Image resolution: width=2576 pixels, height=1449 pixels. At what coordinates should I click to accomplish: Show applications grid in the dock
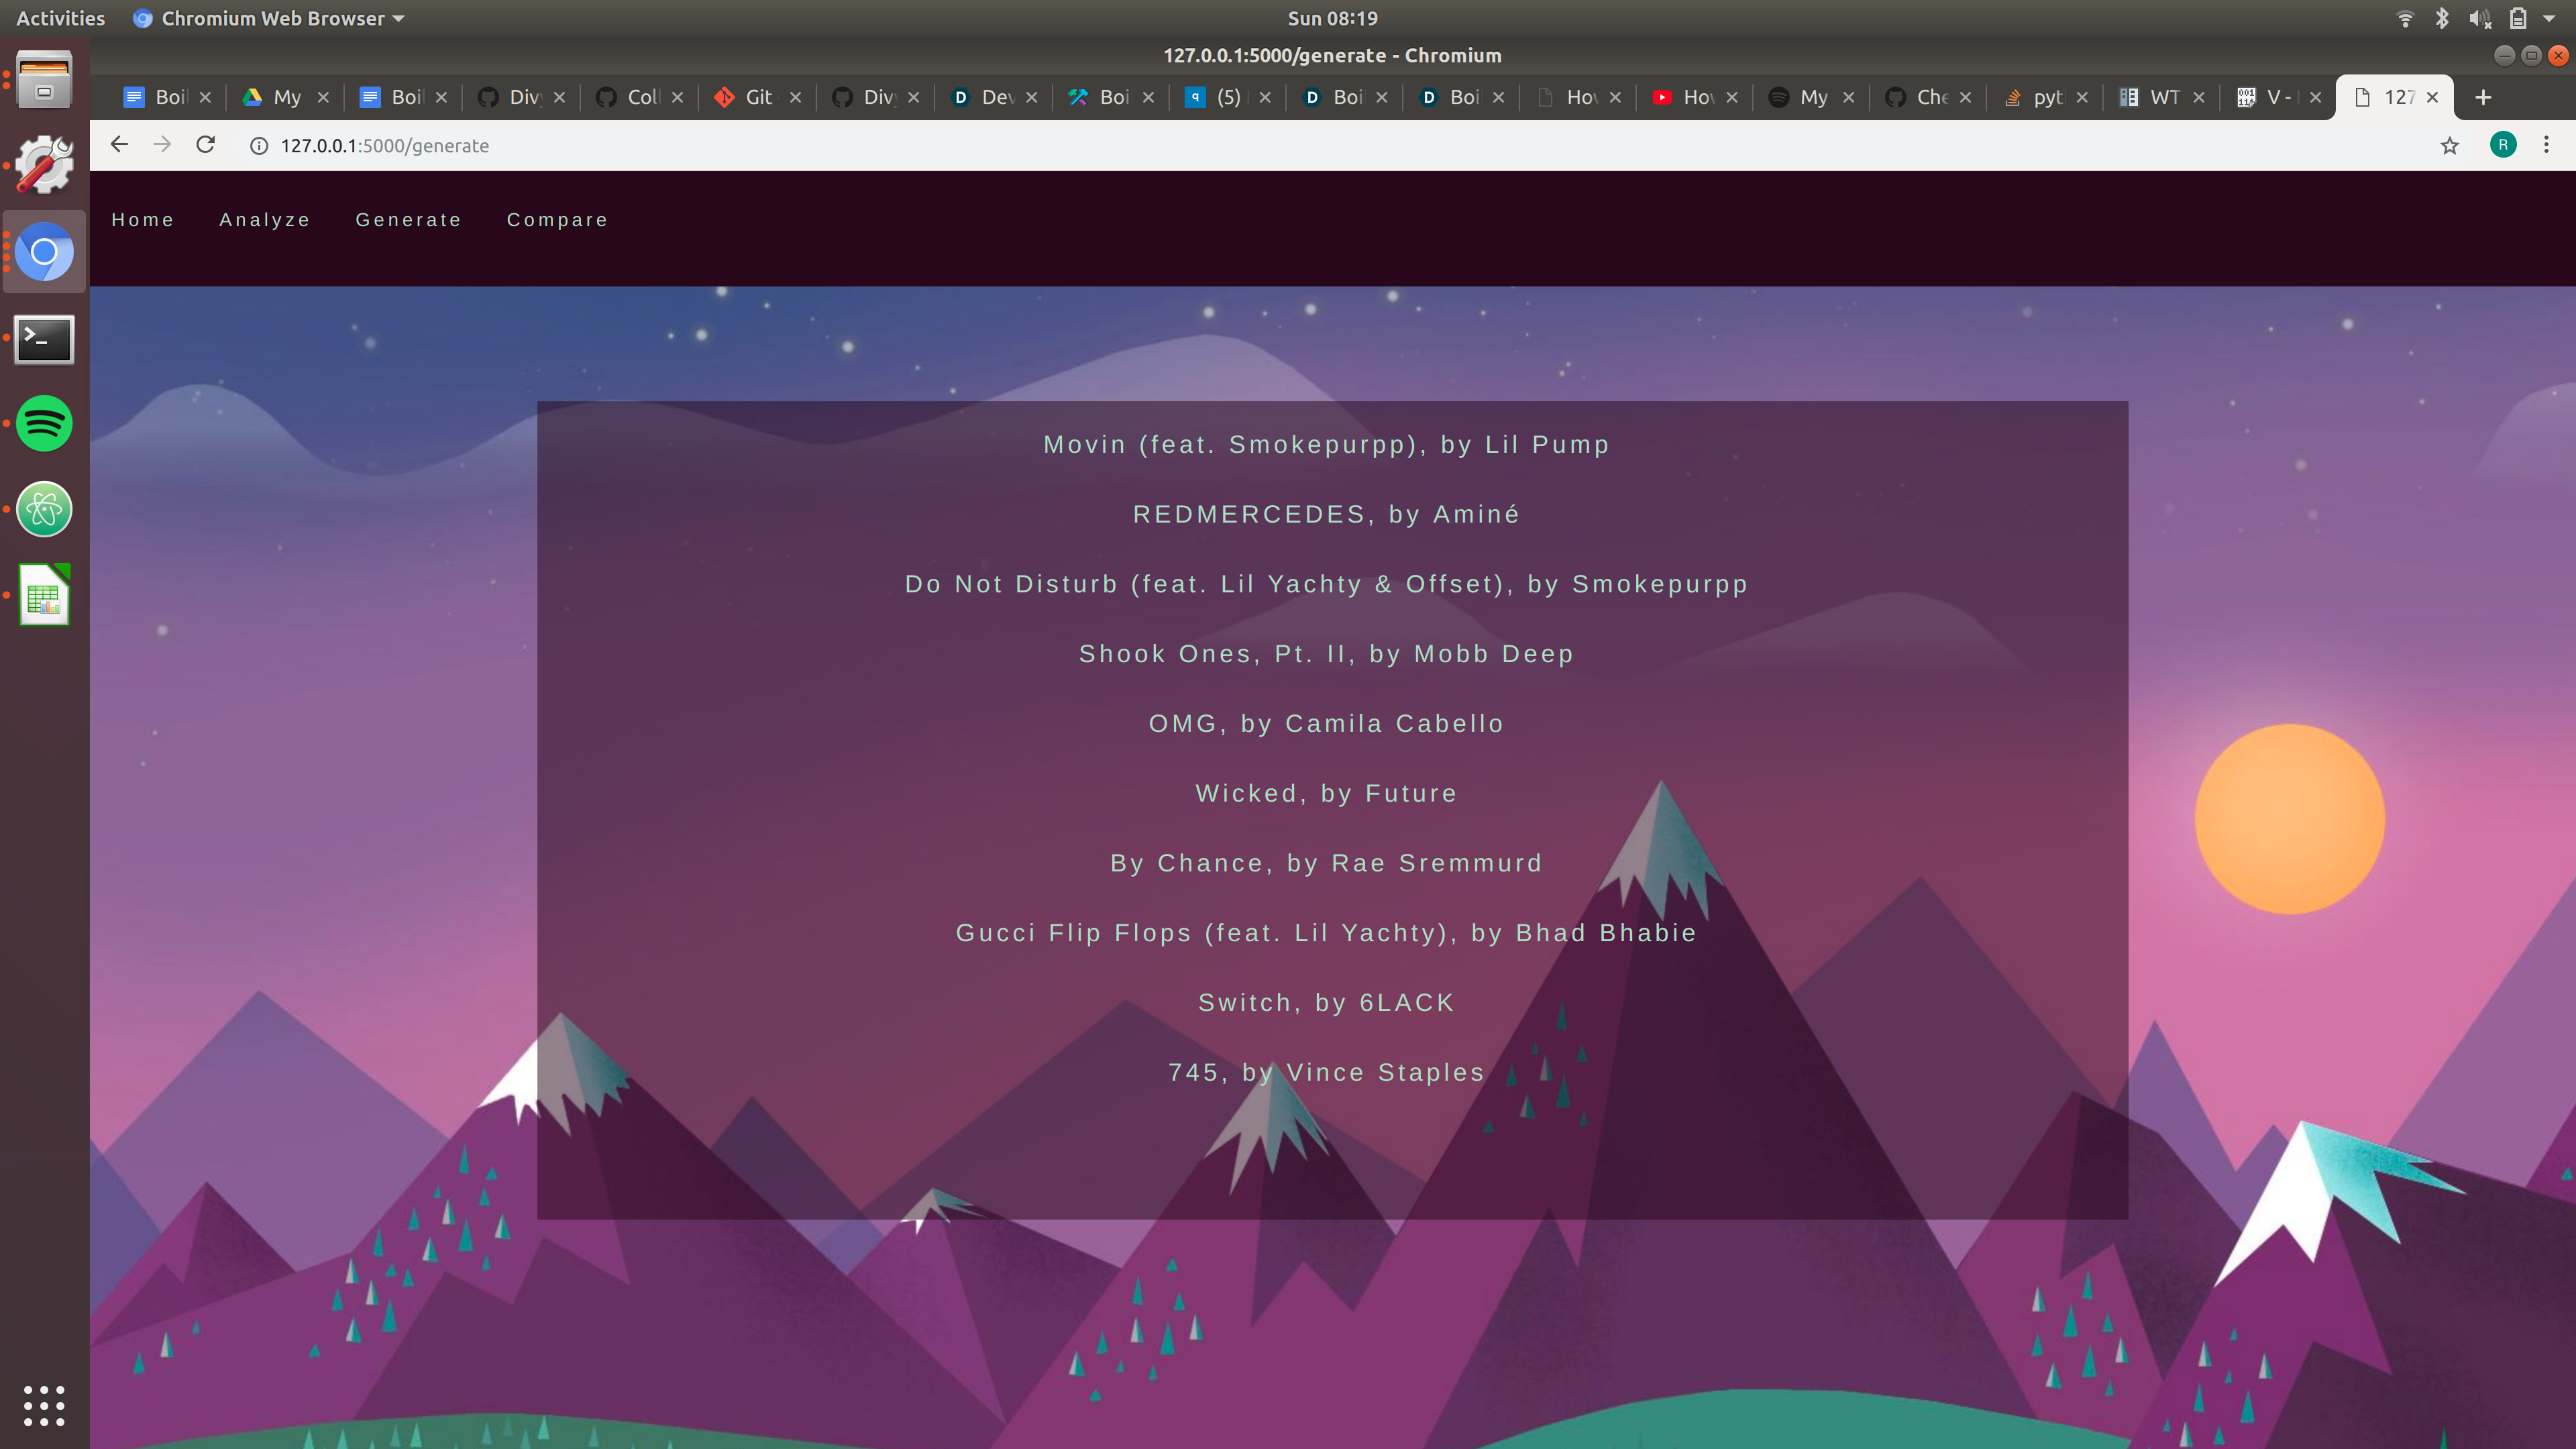pos(44,1405)
